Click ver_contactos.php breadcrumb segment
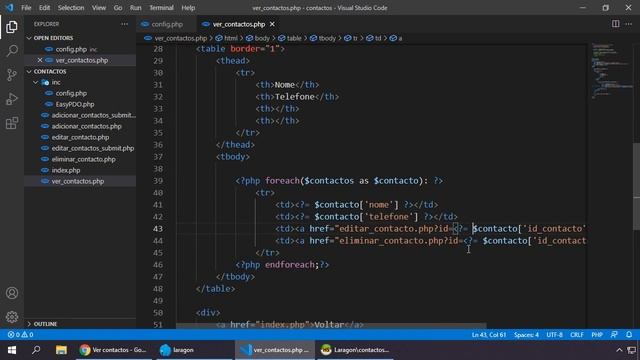The width and height of the screenshot is (640, 360). pyautogui.click(x=180, y=38)
